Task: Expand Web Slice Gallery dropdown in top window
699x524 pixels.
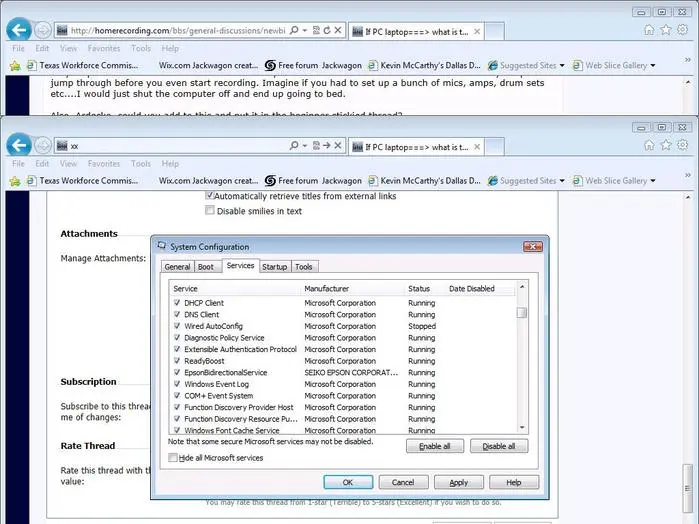Action: 653,66
